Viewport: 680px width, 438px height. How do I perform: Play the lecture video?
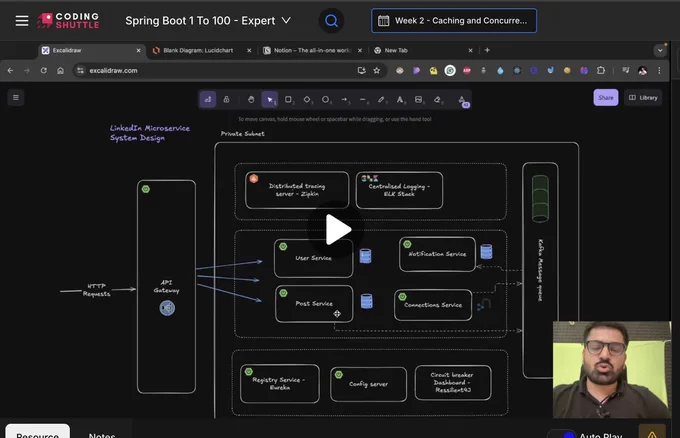(x=338, y=229)
